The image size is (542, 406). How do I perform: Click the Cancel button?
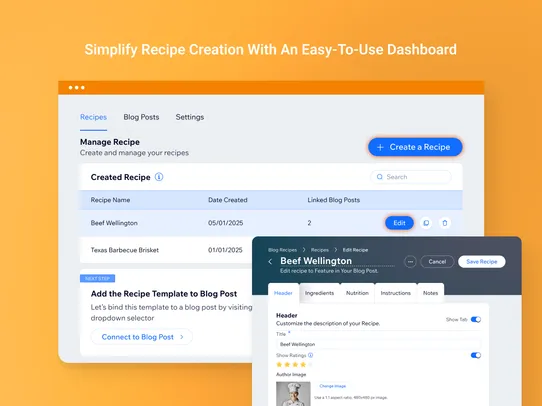(437, 262)
